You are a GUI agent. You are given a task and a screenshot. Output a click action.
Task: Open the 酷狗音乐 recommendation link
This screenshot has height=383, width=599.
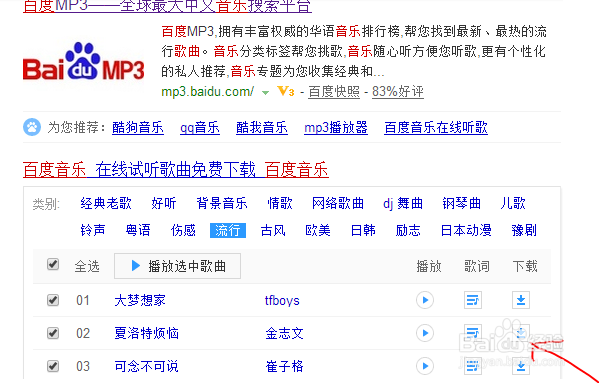(x=138, y=128)
